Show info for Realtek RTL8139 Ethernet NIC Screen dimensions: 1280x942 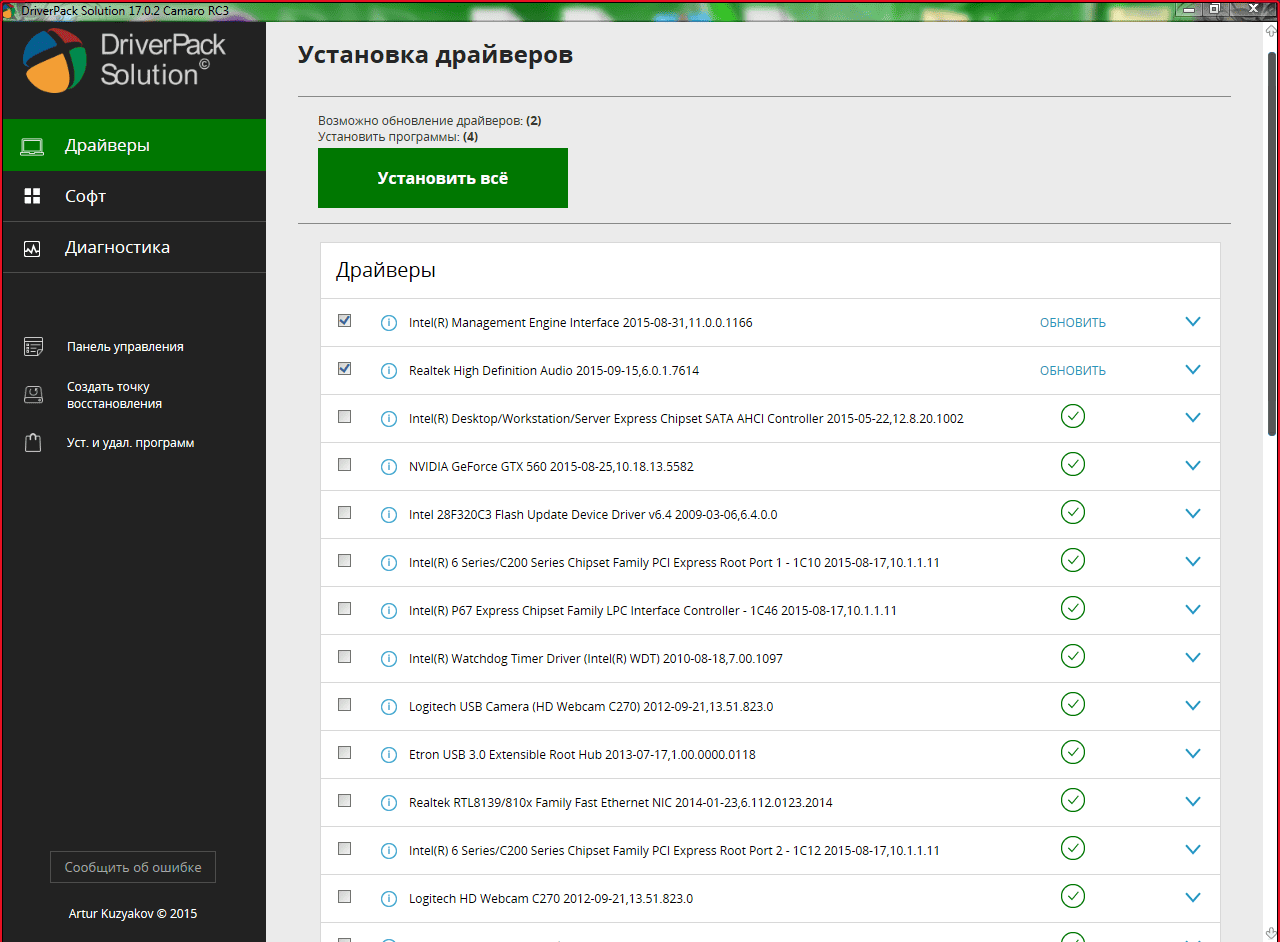click(389, 803)
